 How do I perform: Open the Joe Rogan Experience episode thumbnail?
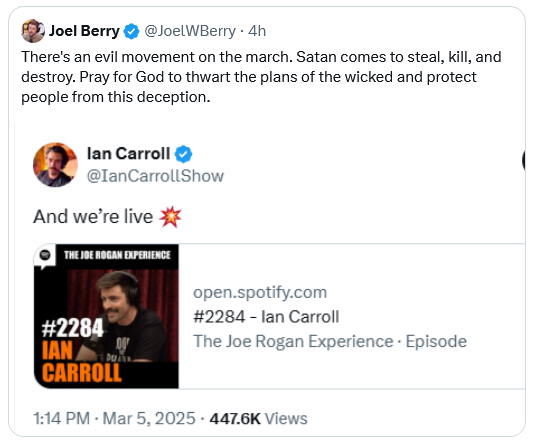click(x=106, y=316)
